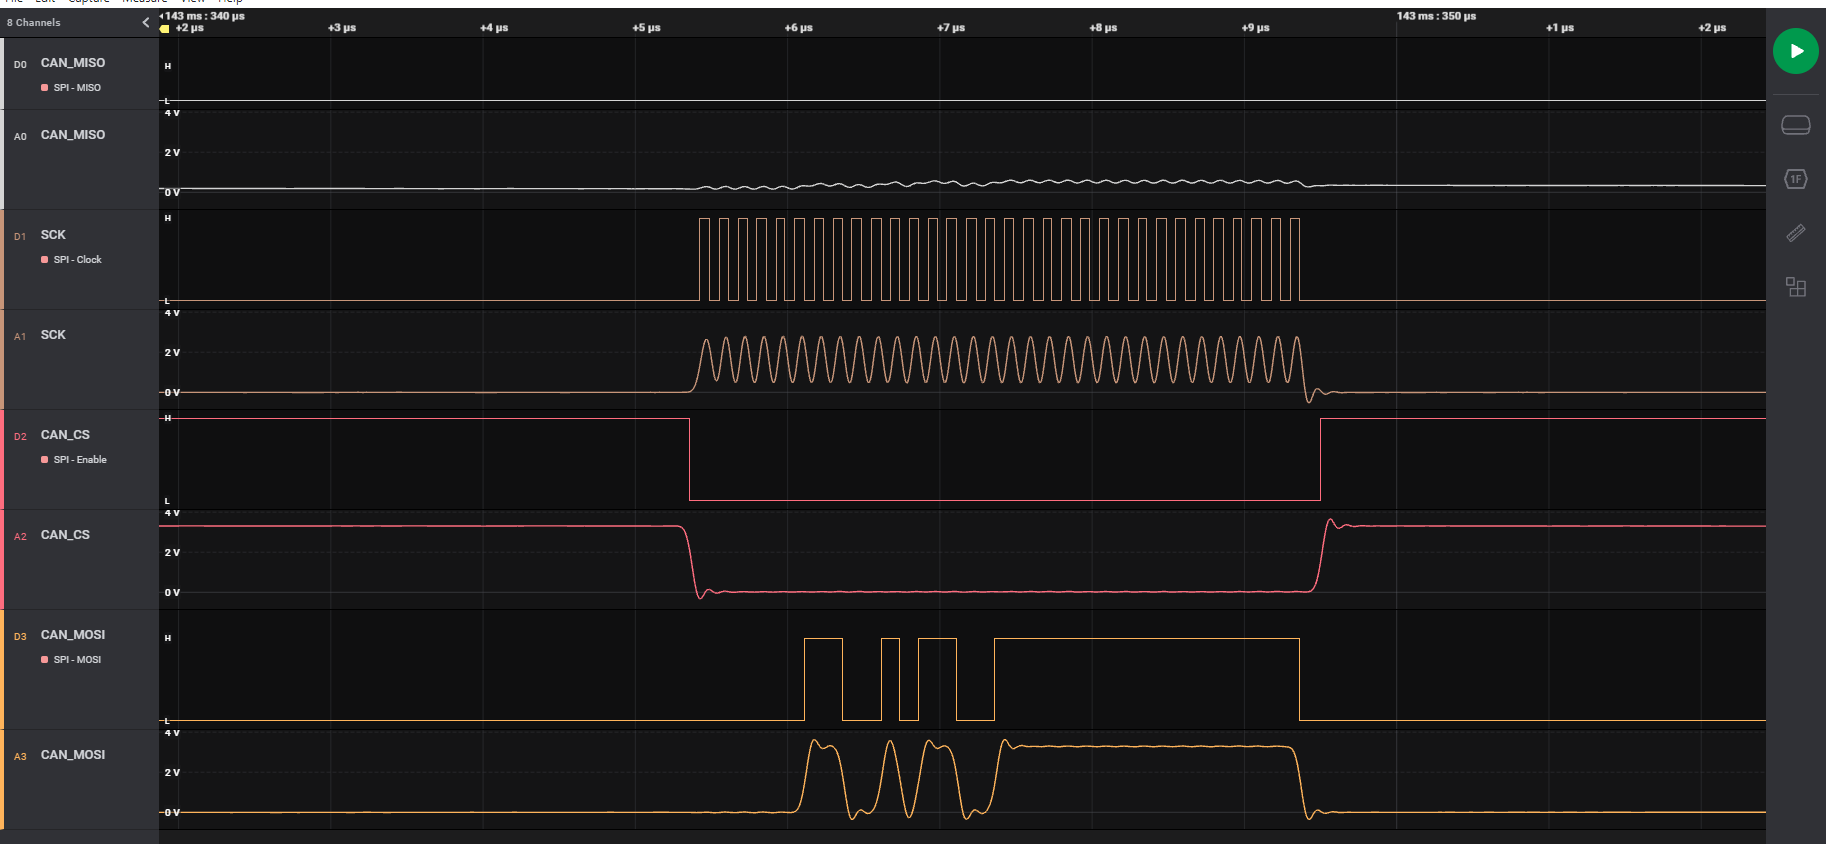The width and height of the screenshot is (1826, 844).
Task: Click the '+4 µs' time ruler tick
Action: point(494,28)
